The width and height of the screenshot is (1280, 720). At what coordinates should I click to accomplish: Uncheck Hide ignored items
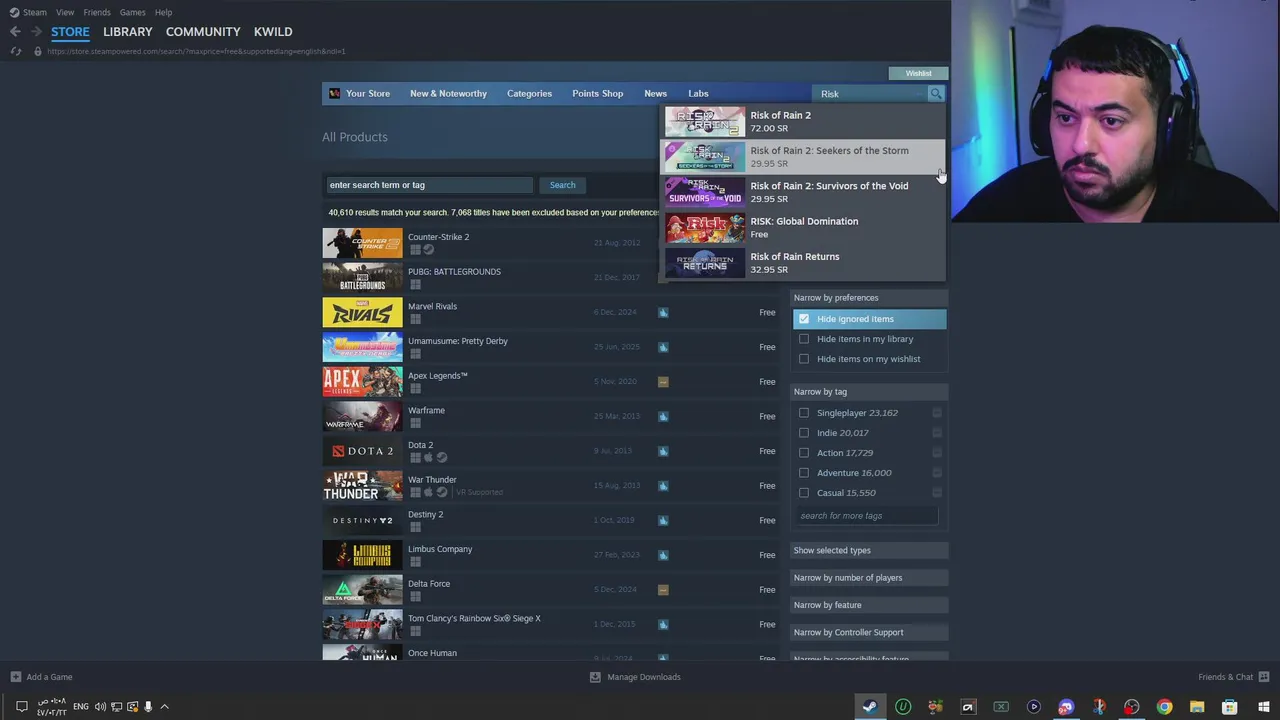pos(804,319)
